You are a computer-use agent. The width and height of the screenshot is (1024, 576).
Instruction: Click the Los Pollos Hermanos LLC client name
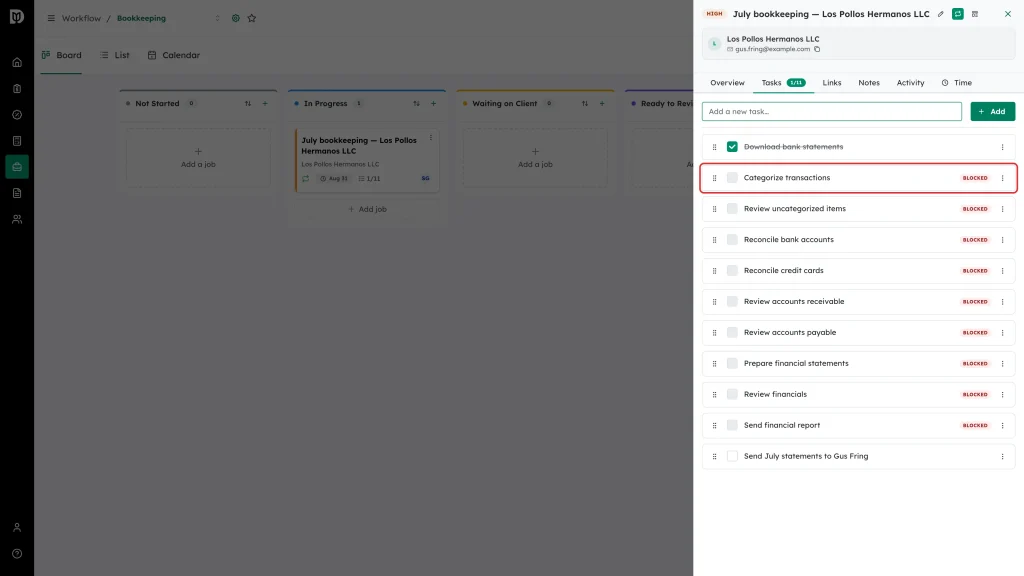[x=773, y=39]
